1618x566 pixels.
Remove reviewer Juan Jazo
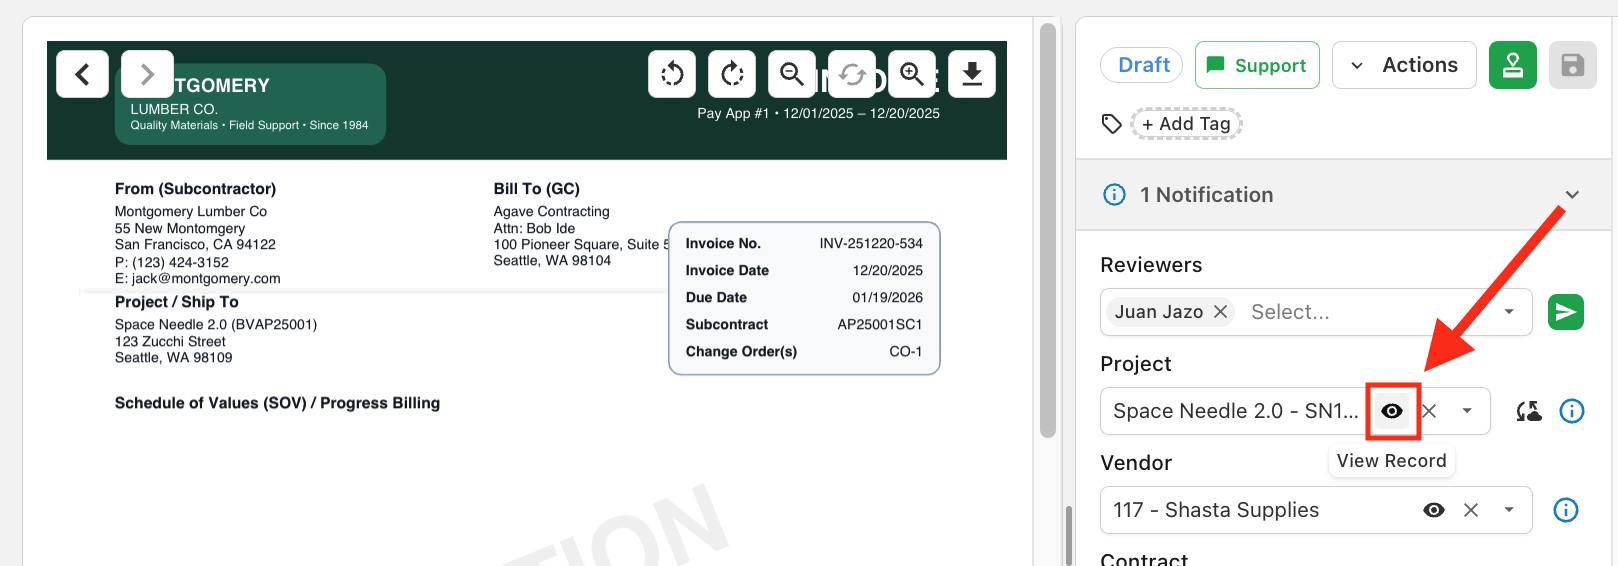point(1221,312)
